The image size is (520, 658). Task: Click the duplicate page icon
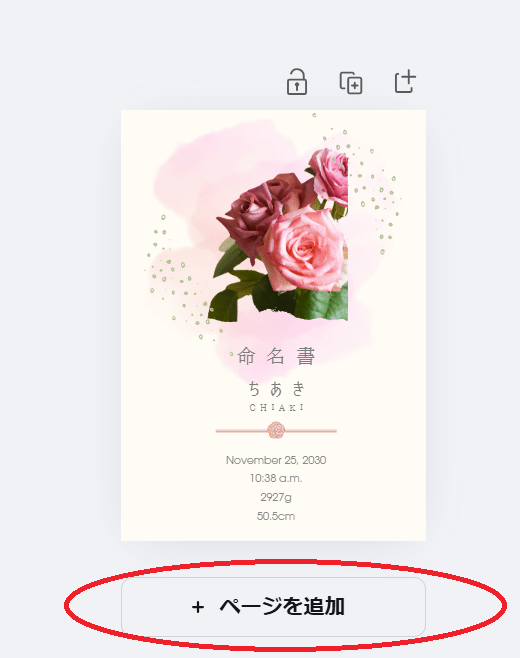[351, 82]
